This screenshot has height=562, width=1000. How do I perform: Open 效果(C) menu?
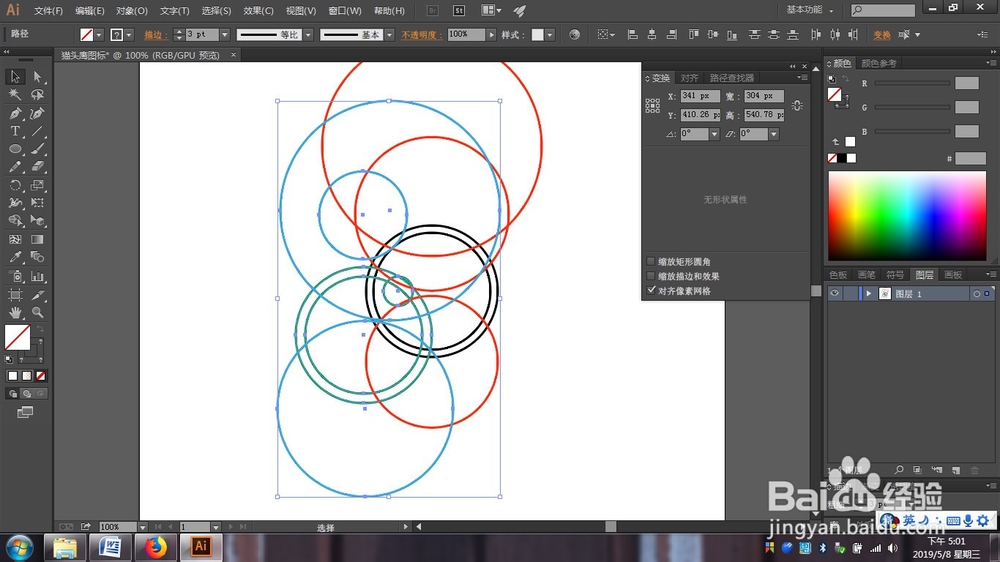[258, 11]
